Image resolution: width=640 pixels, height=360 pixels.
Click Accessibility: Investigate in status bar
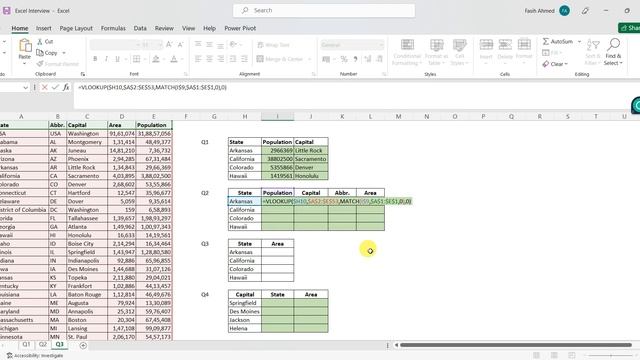(35, 356)
